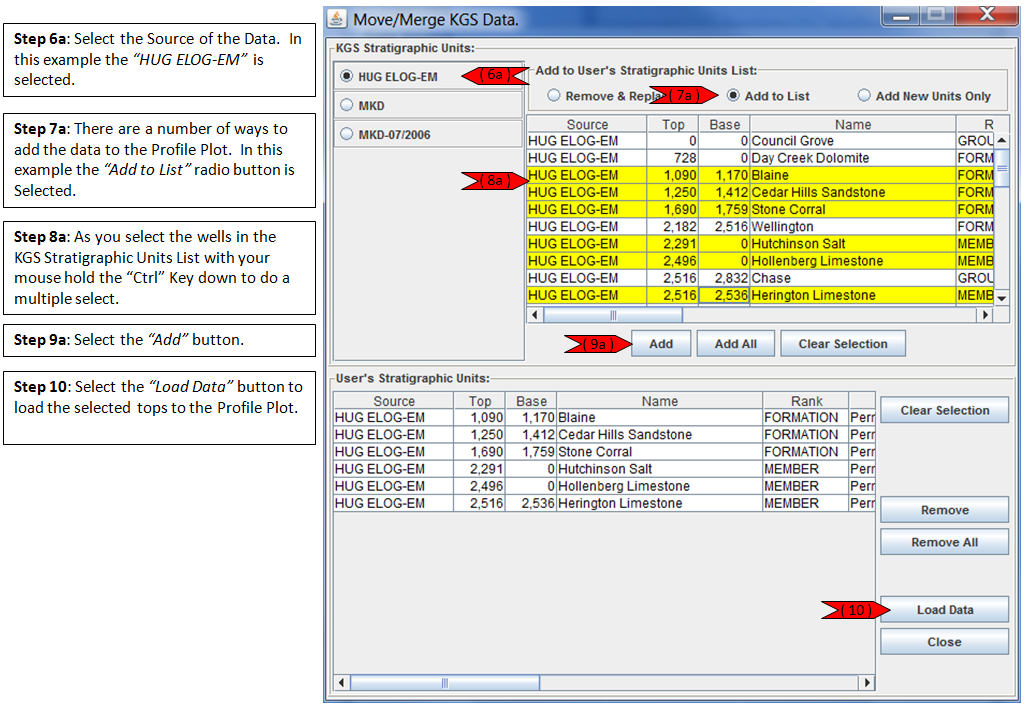
Task: Click the Base header in KGS table
Action: click(x=724, y=124)
